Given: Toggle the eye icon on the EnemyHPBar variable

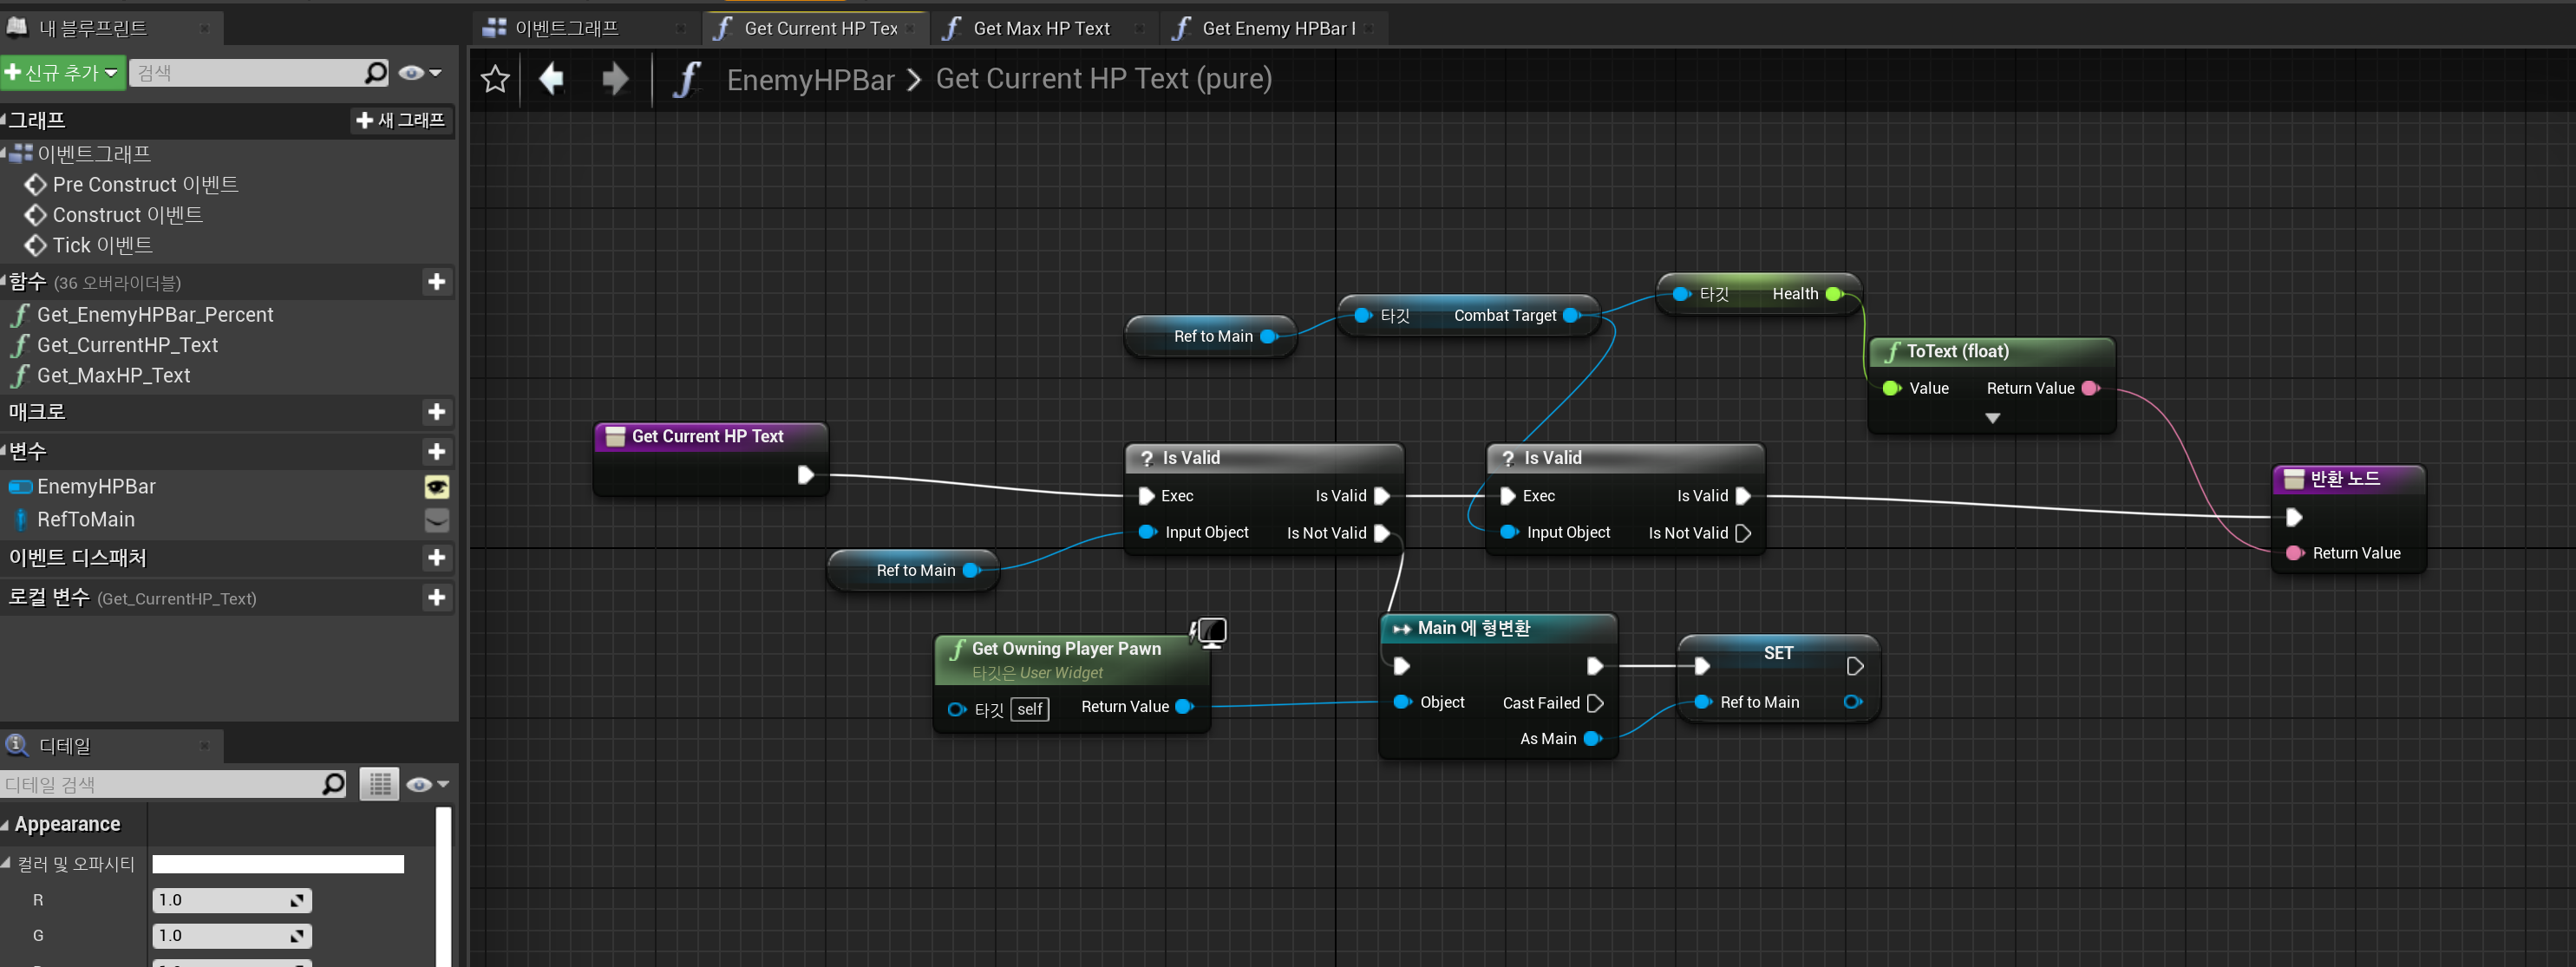Looking at the screenshot, I should pos(437,487).
